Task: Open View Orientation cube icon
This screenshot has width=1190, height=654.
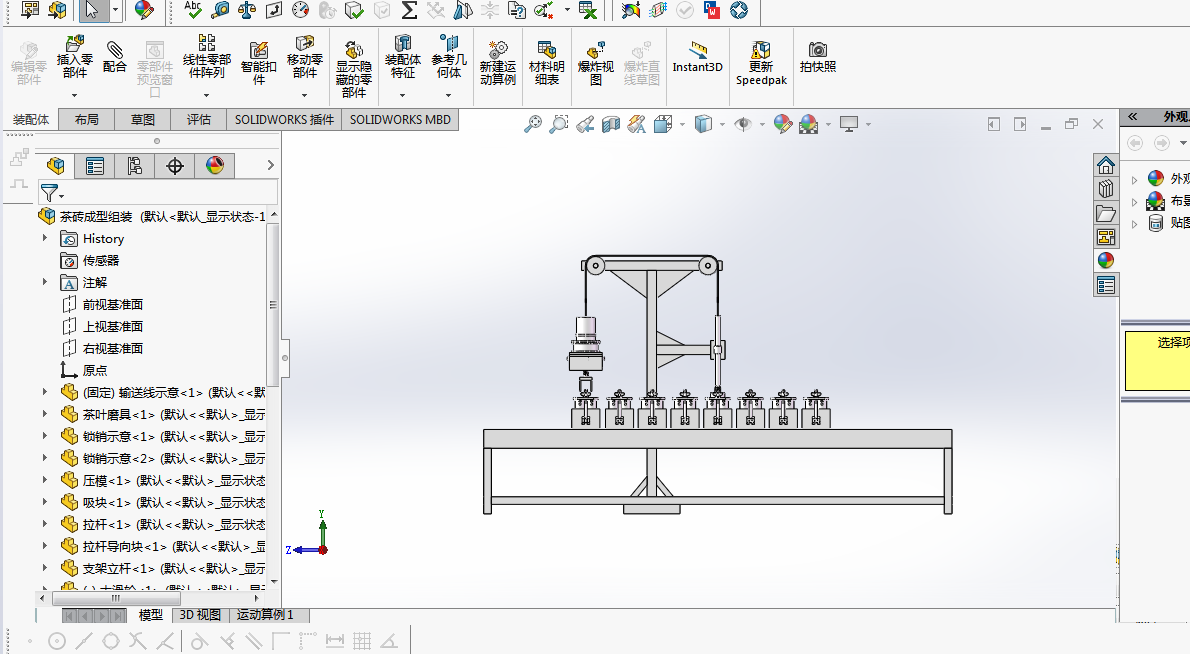Action: [x=663, y=124]
